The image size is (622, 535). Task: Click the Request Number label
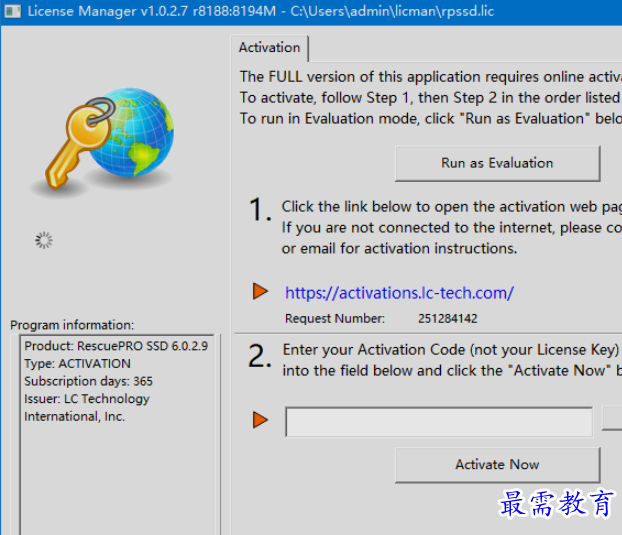pyautogui.click(x=335, y=318)
